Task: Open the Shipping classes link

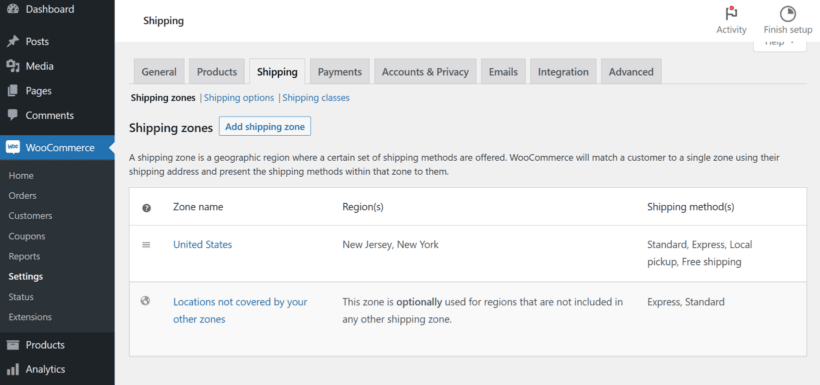Action: [316, 98]
